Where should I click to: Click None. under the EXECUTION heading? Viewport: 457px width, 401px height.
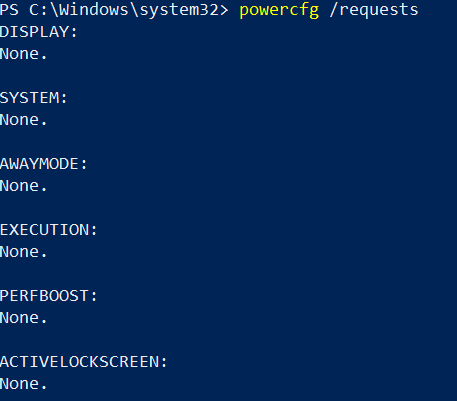[x=24, y=252]
